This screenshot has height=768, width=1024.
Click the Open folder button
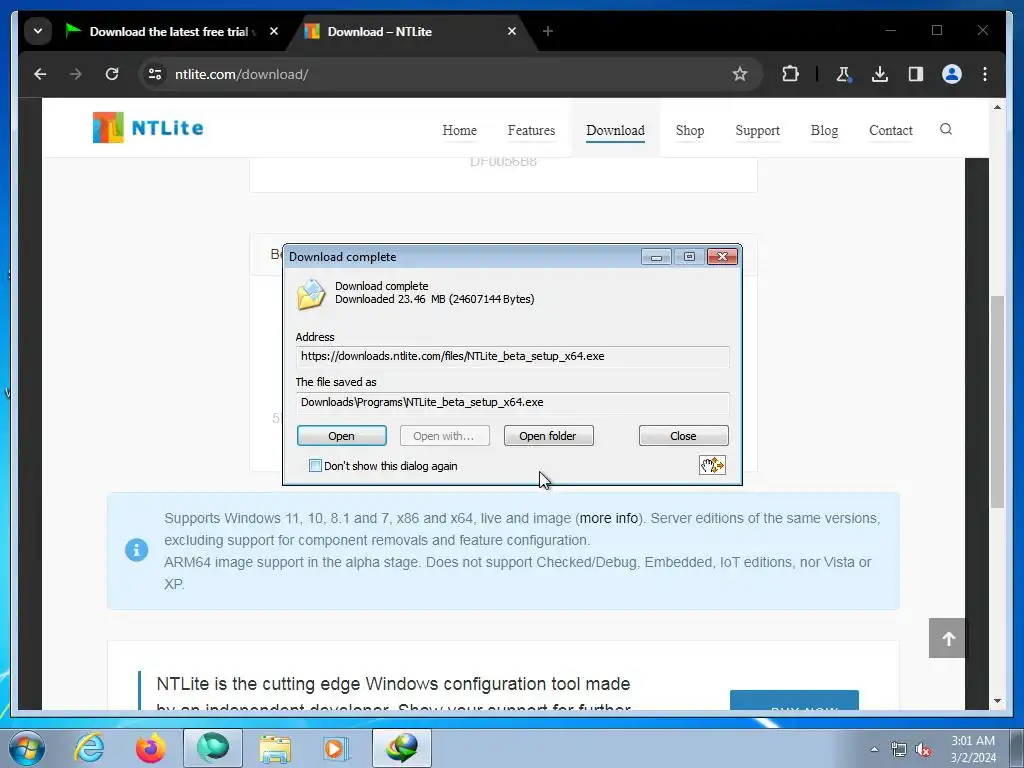pyautogui.click(x=549, y=436)
